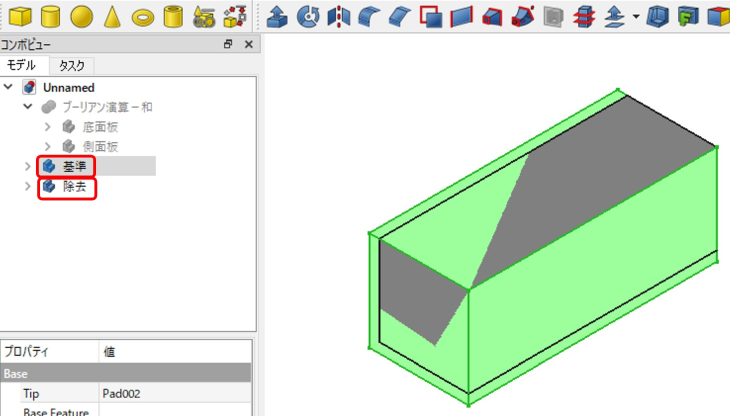The width and height of the screenshot is (730, 416).
Task: Click the Tip property name
Action: [x=31, y=394]
